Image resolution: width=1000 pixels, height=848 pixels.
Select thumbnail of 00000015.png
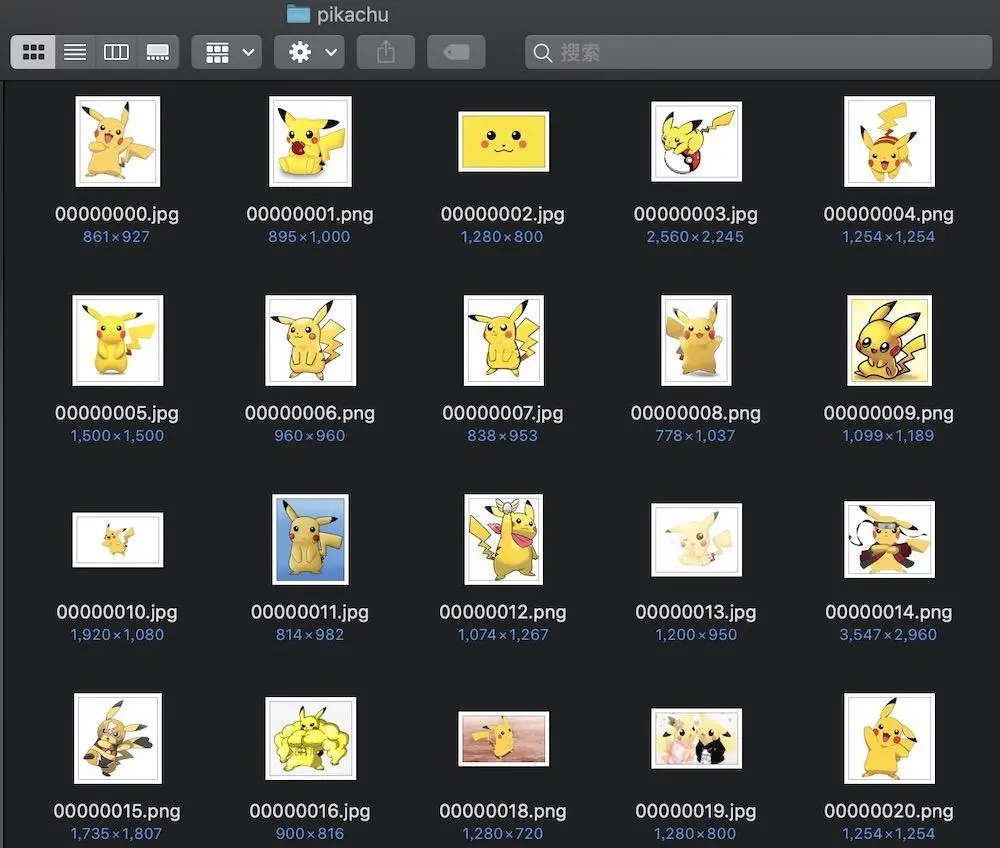click(117, 738)
